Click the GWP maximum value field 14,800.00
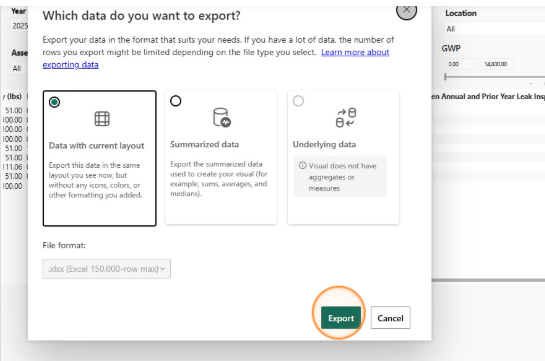Viewport: 545px width, 361px height. click(x=497, y=64)
